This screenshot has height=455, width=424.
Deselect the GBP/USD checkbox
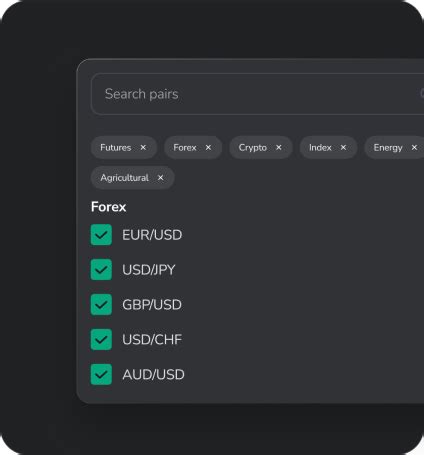pyautogui.click(x=101, y=304)
